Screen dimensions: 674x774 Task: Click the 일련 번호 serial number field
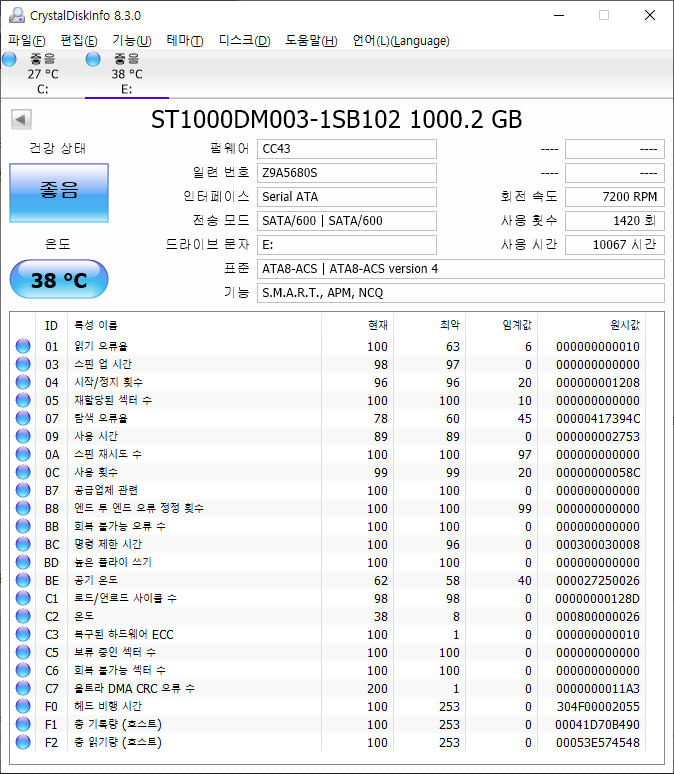346,173
